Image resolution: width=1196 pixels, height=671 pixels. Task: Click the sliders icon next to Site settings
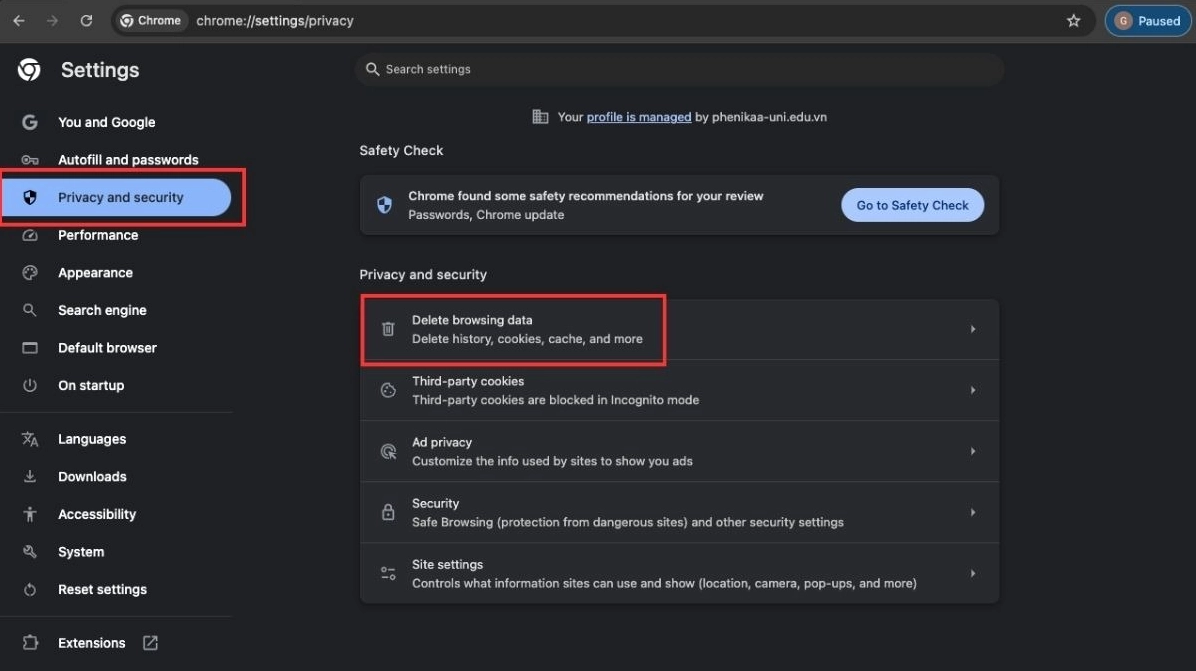click(x=388, y=573)
